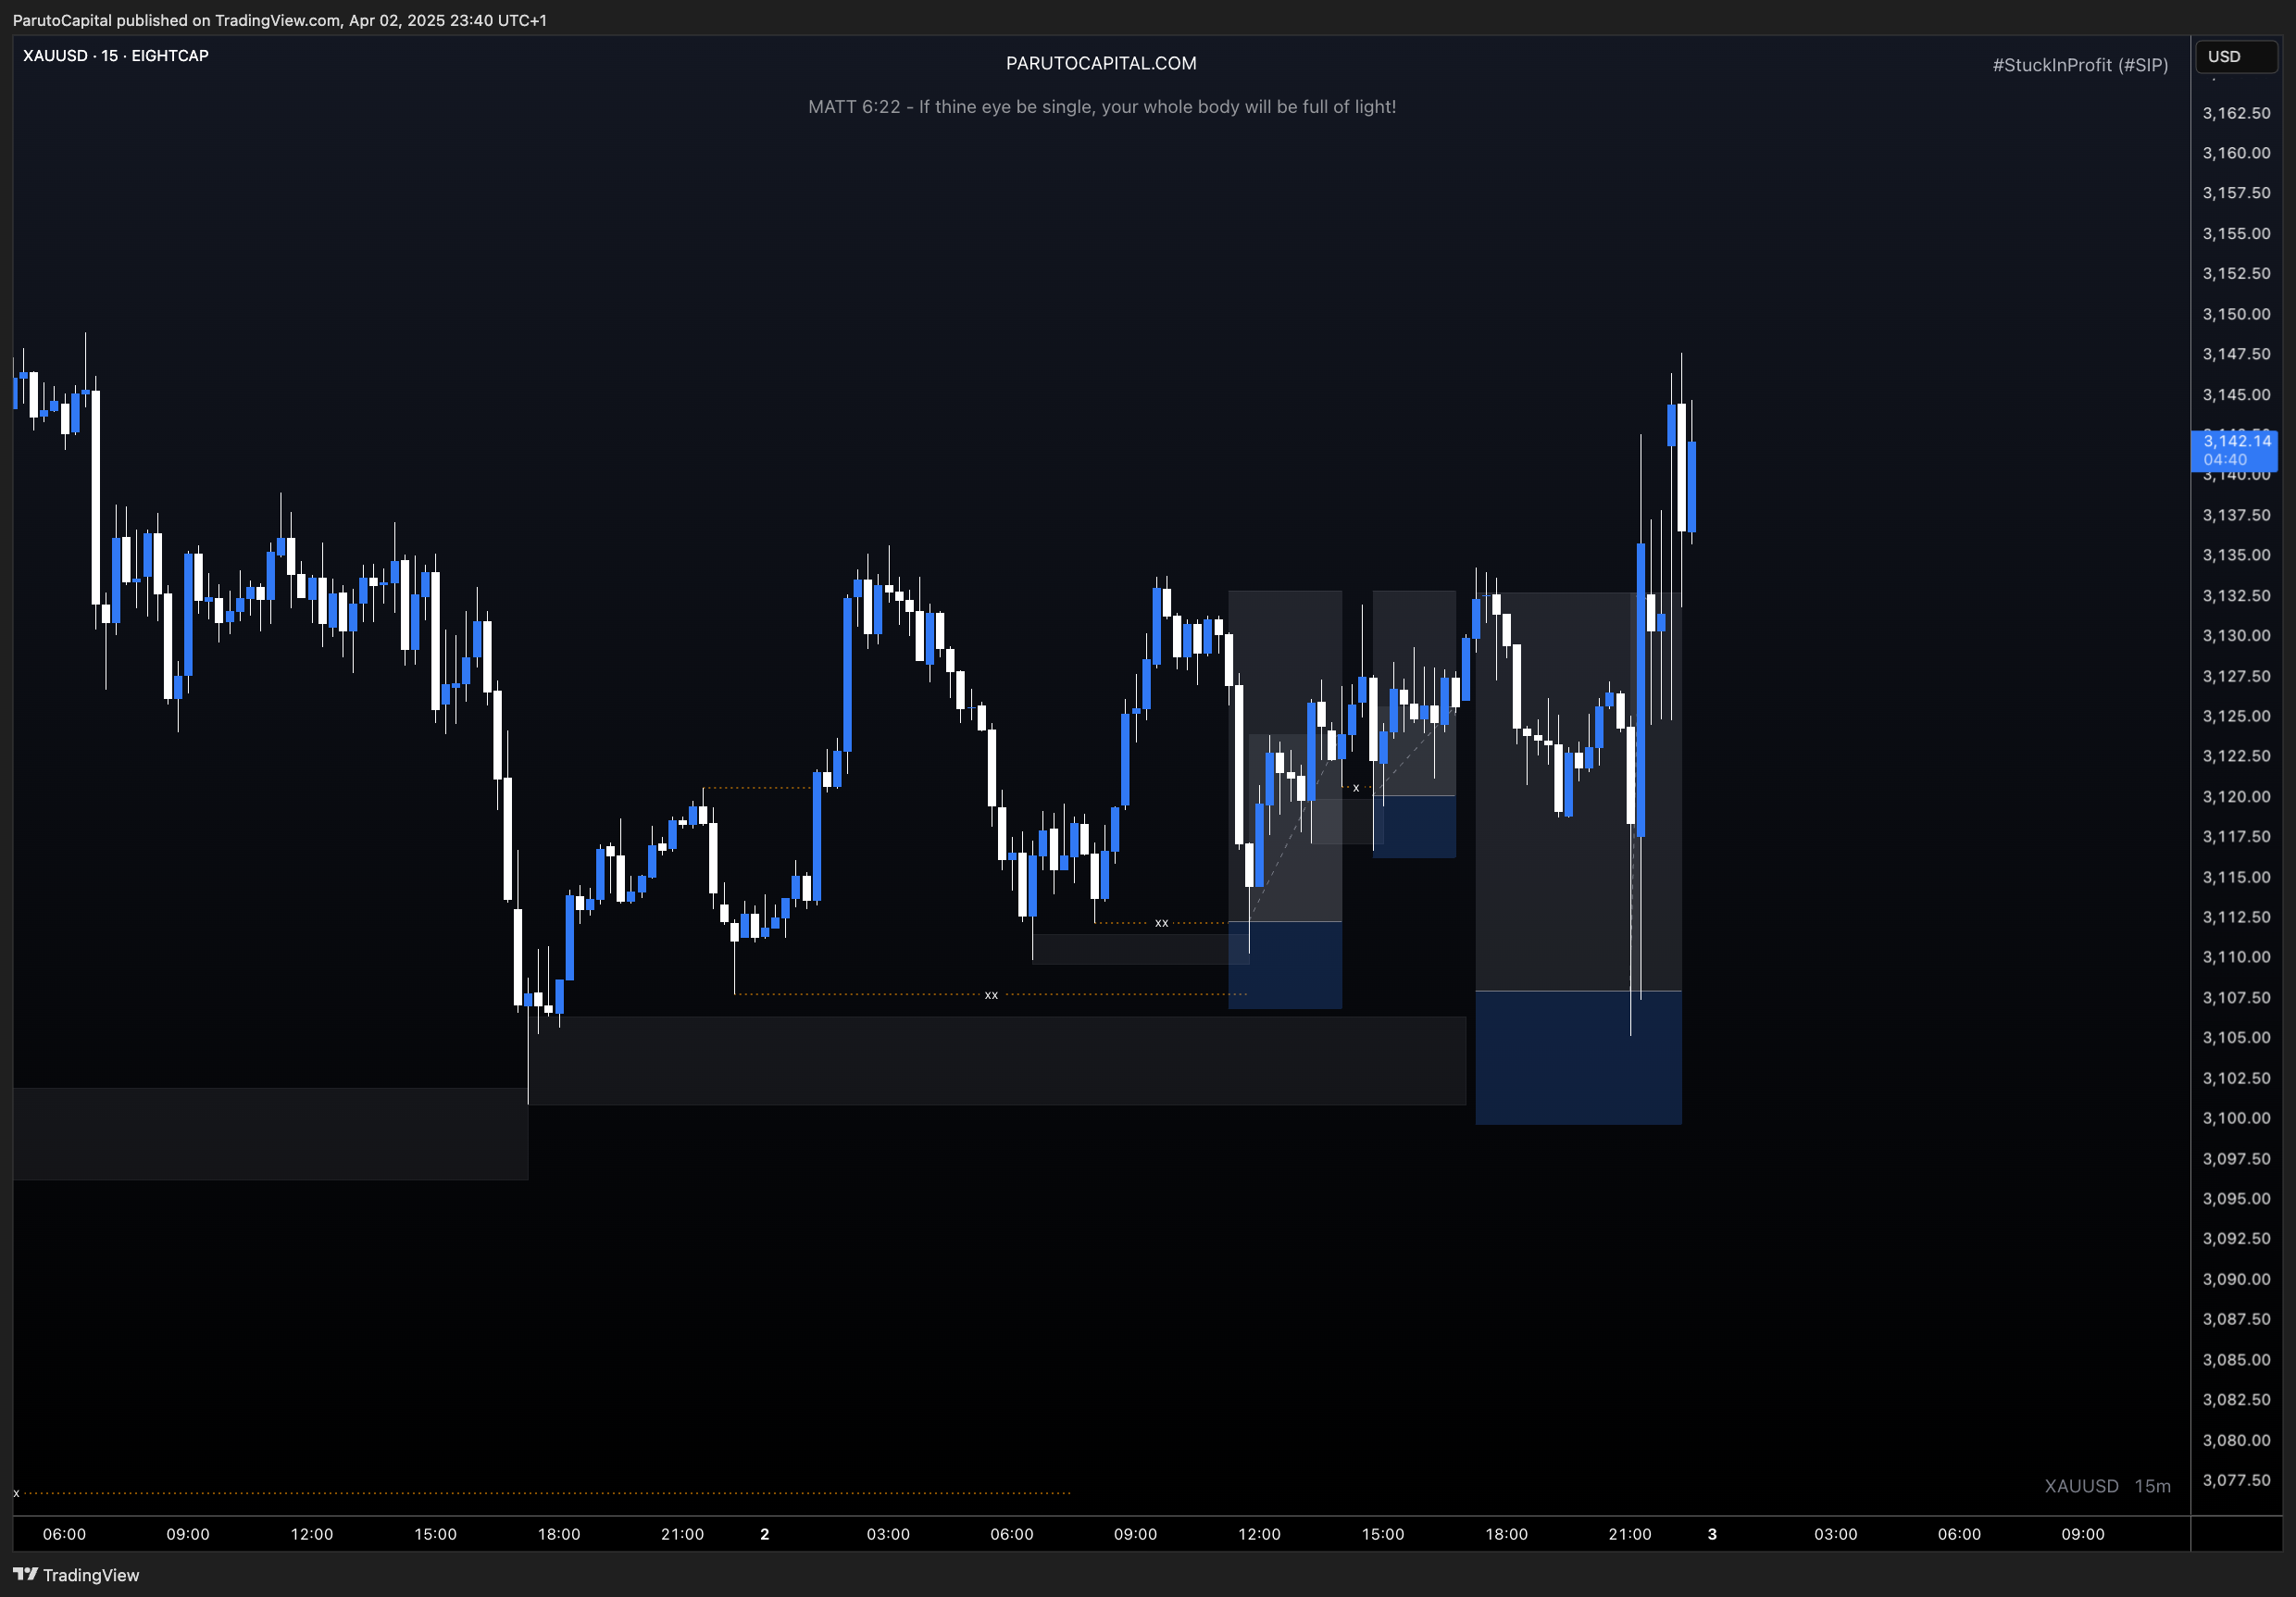The image size is (2296, 1597).
Task: Click the 3,092.50 price axis label
Action: click(2236, 1238)
